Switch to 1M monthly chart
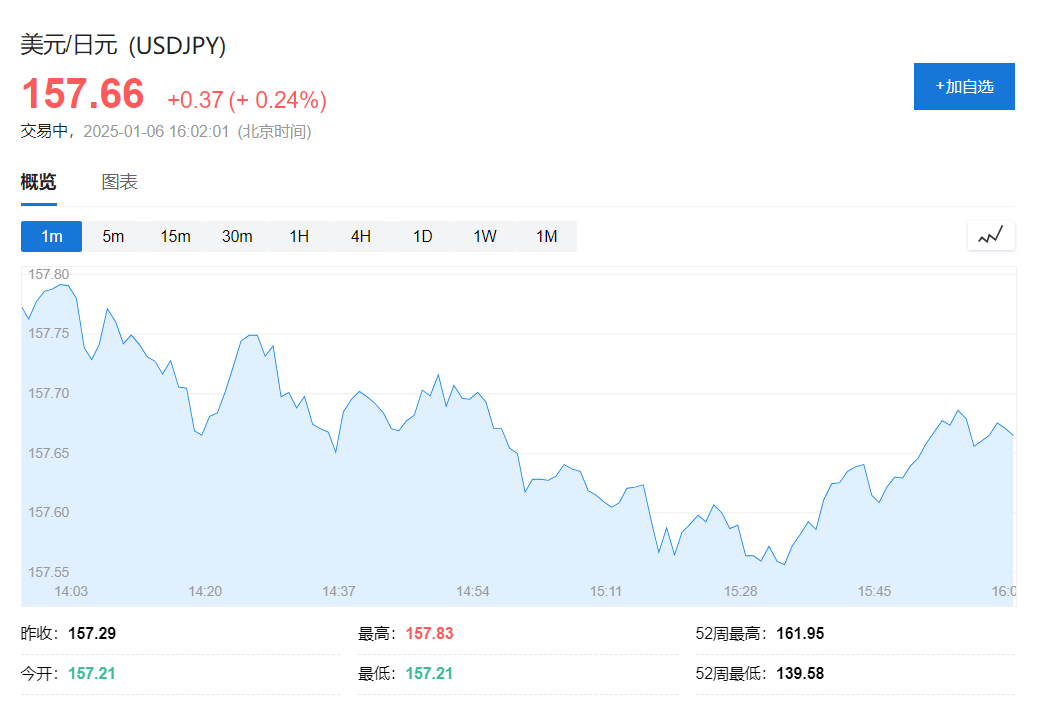This screenshot has height=708, width=1038. [546, 236]
